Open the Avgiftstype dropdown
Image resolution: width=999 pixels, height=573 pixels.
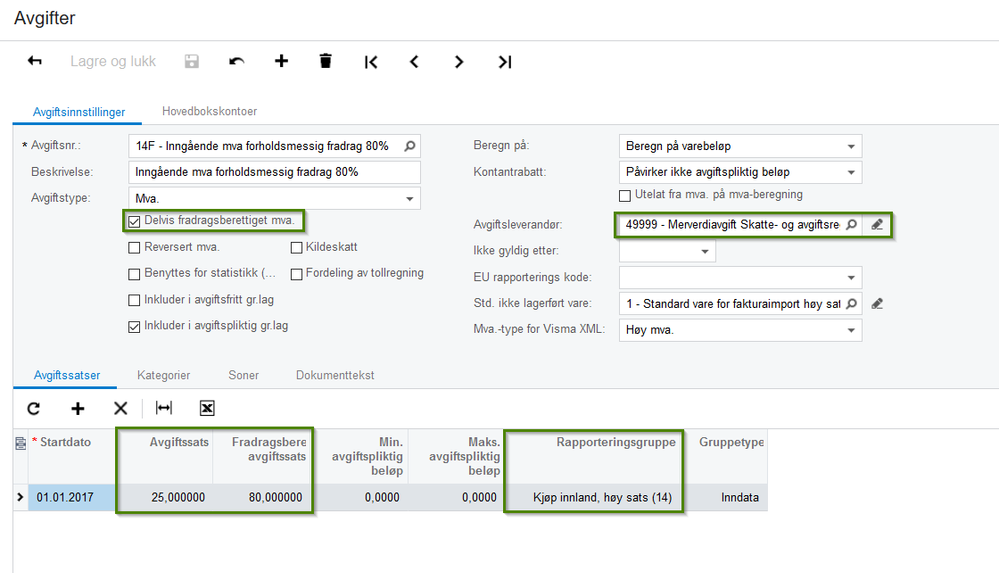pyautogui.click(x=410, y=199)
